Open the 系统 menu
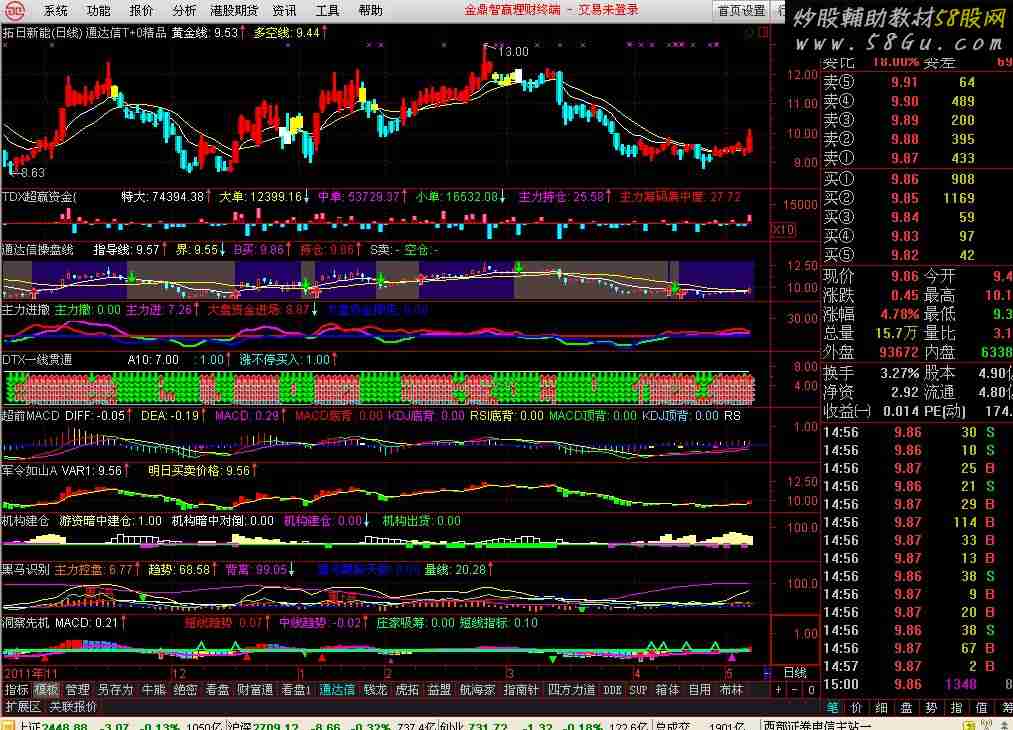The height and width of the screenshot is (730, 1013). coord(56,10)
